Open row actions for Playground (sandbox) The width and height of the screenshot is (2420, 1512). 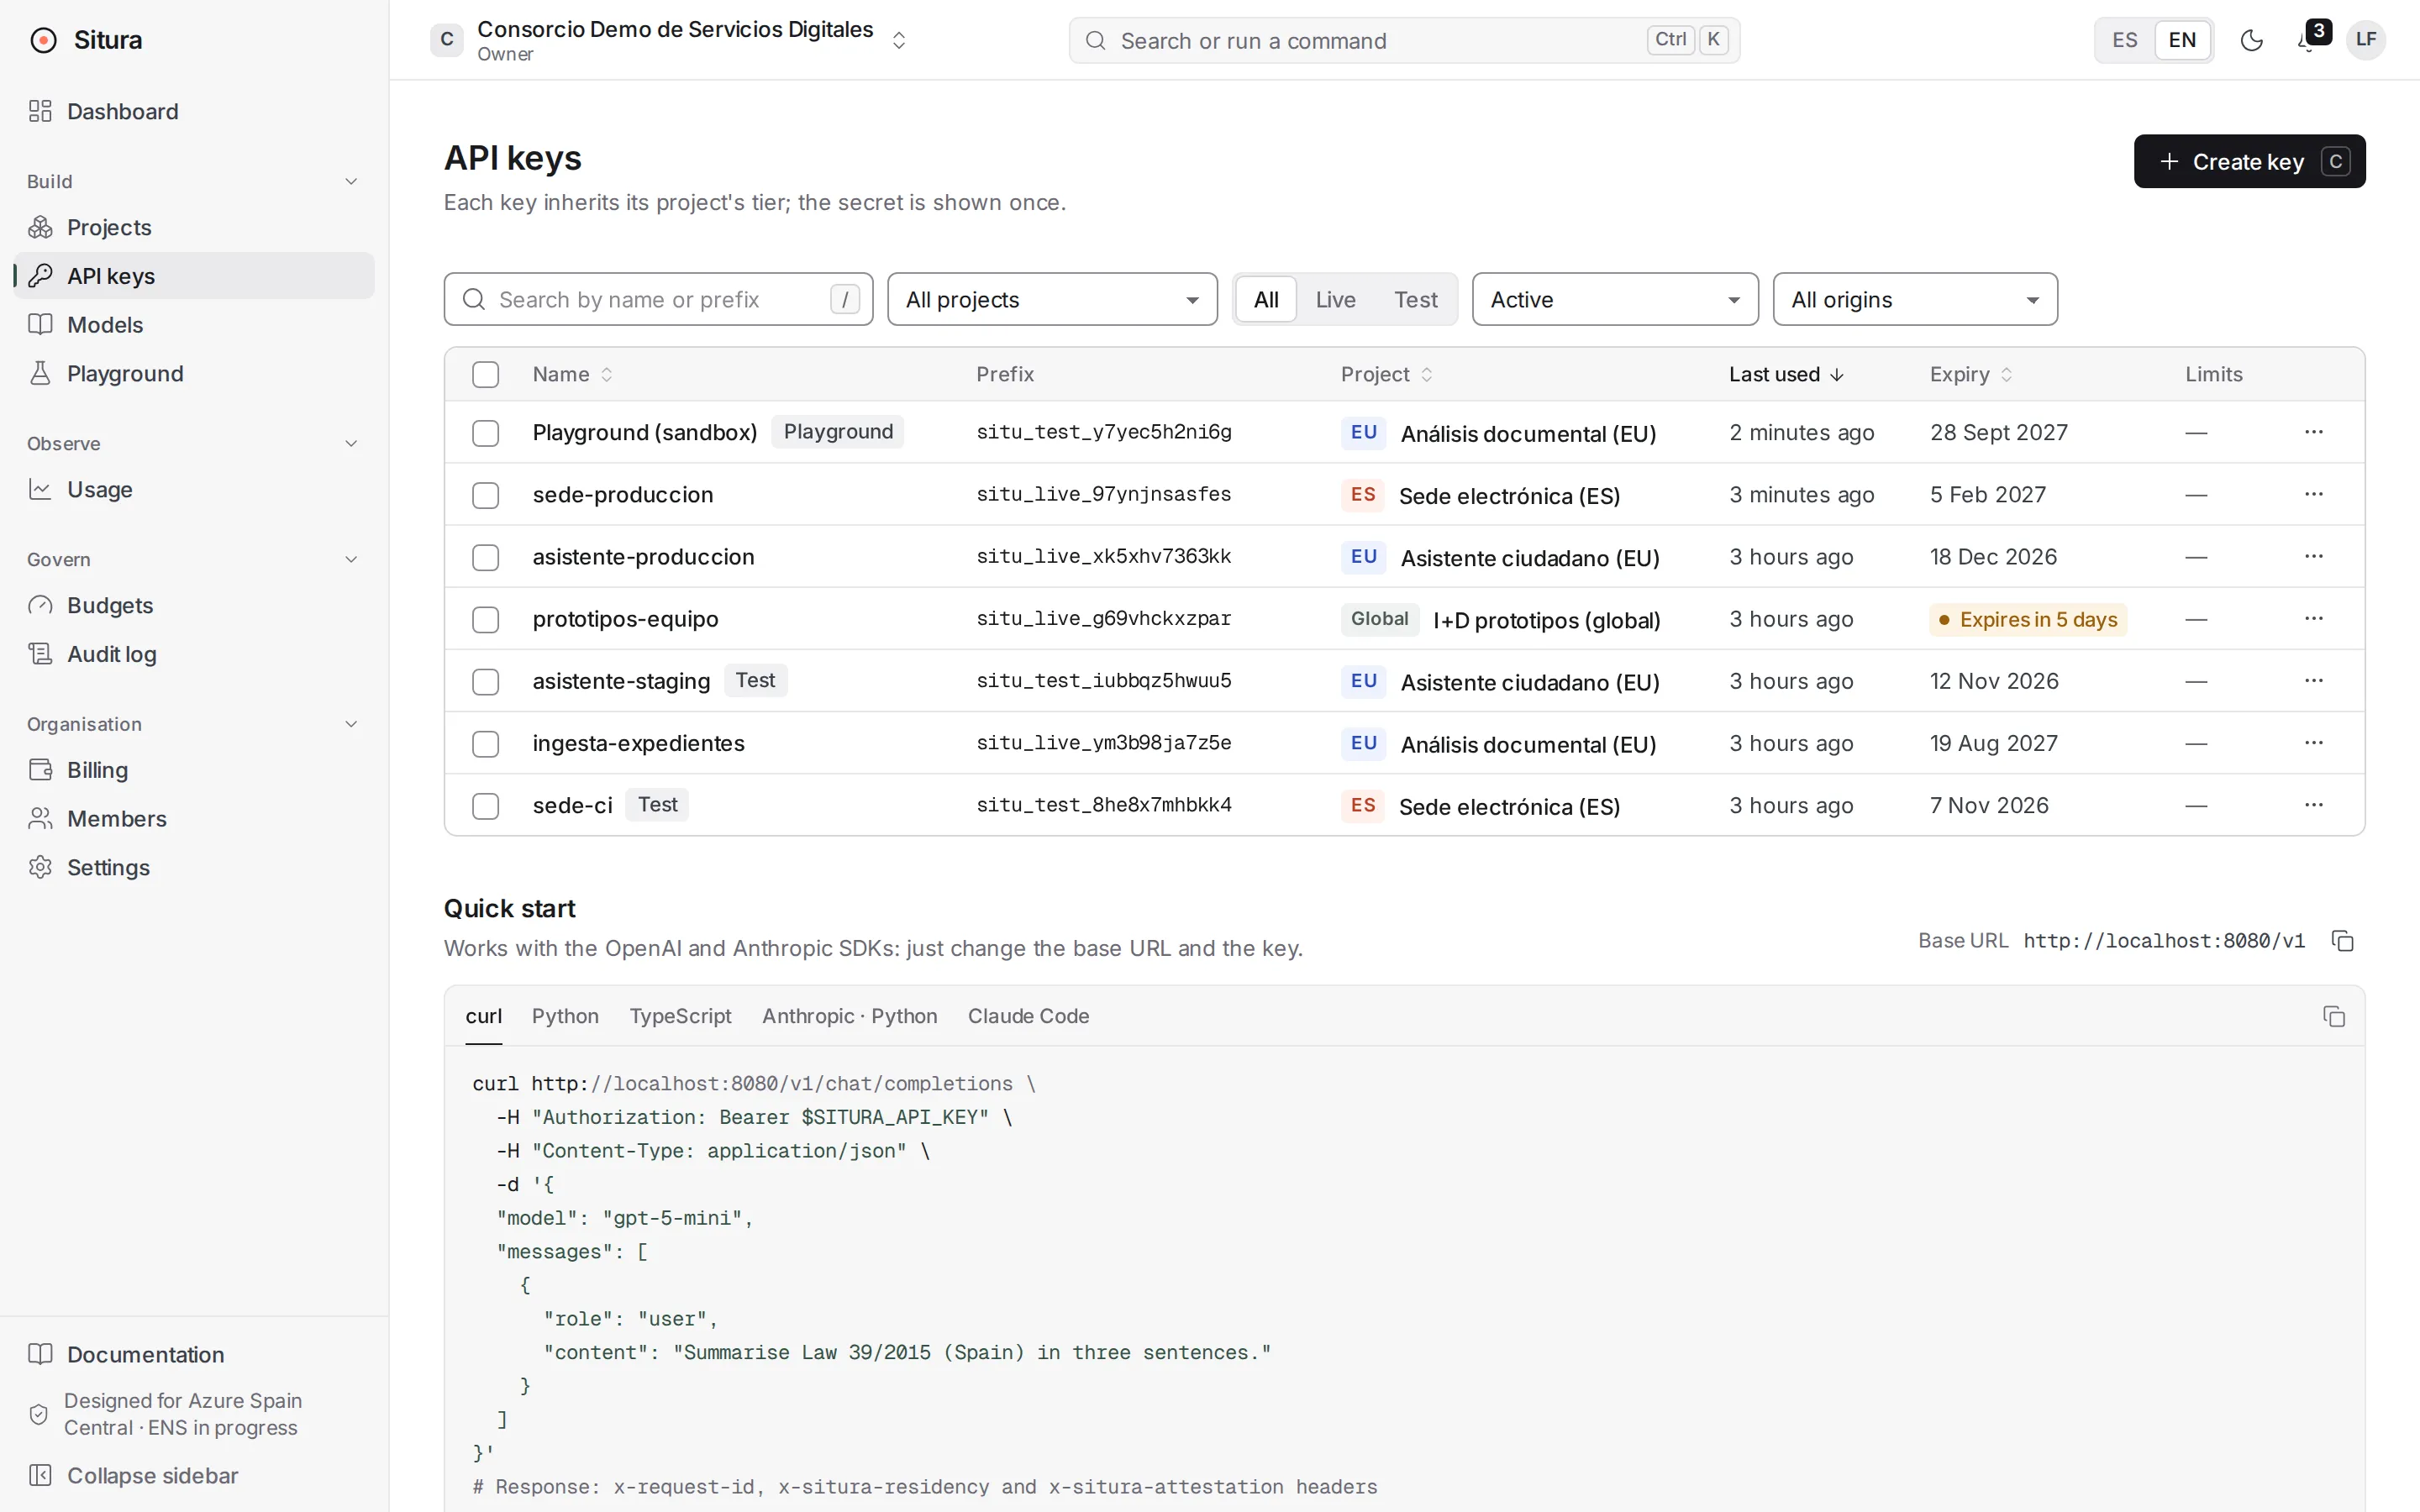pyautogui.click(x=2313, y=432)
